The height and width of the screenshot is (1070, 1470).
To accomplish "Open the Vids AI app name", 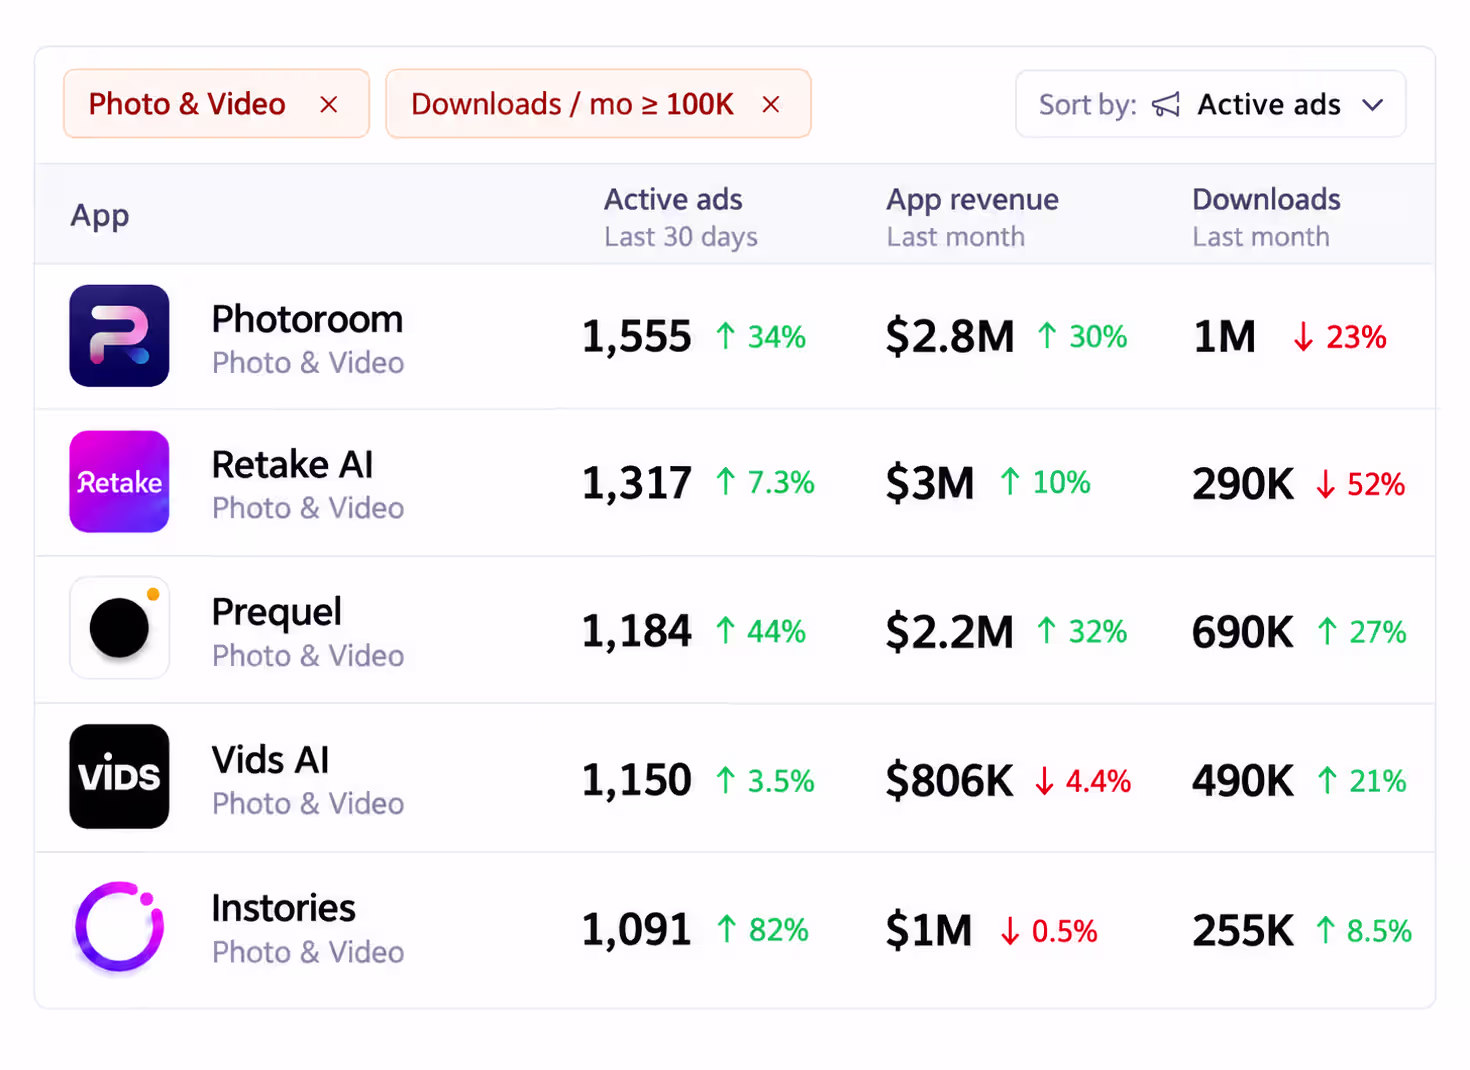I will coord(270,760).
